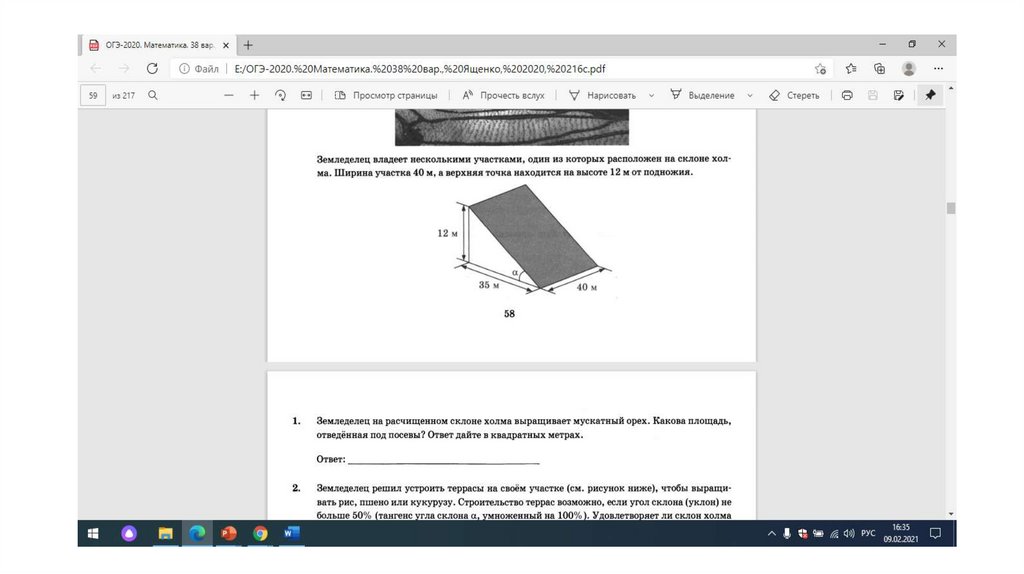This screenshot has height=574, width=1024.
Task: Open the Windows Start menu
Action: (93, 534)
